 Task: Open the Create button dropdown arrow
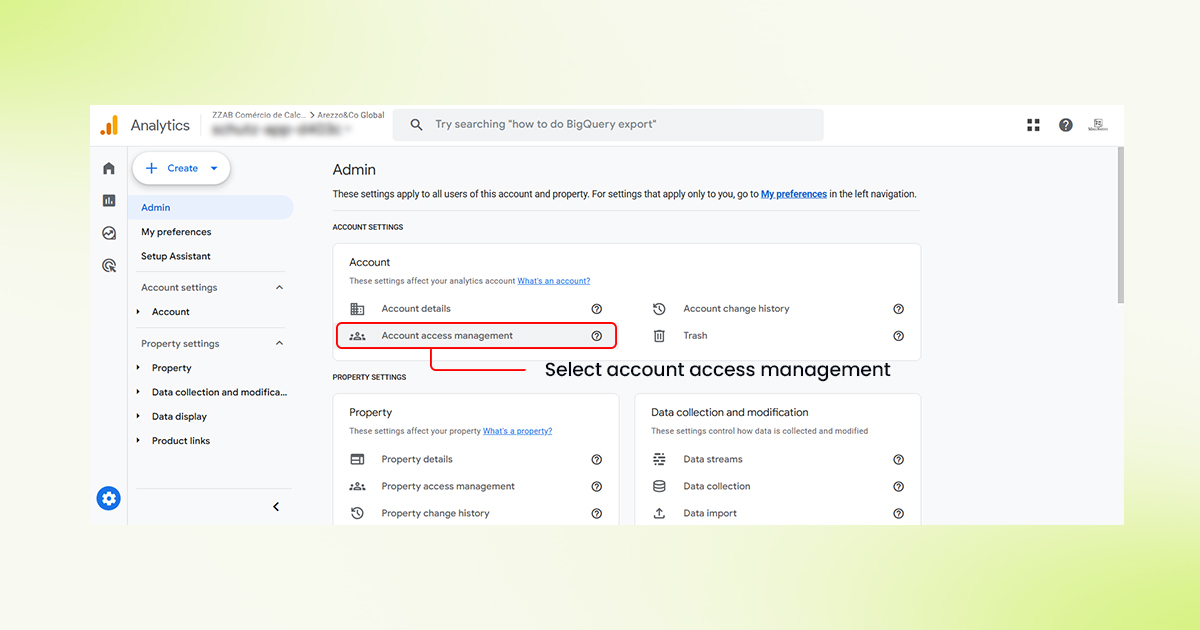pyautogui.click(x=211, y=168)
